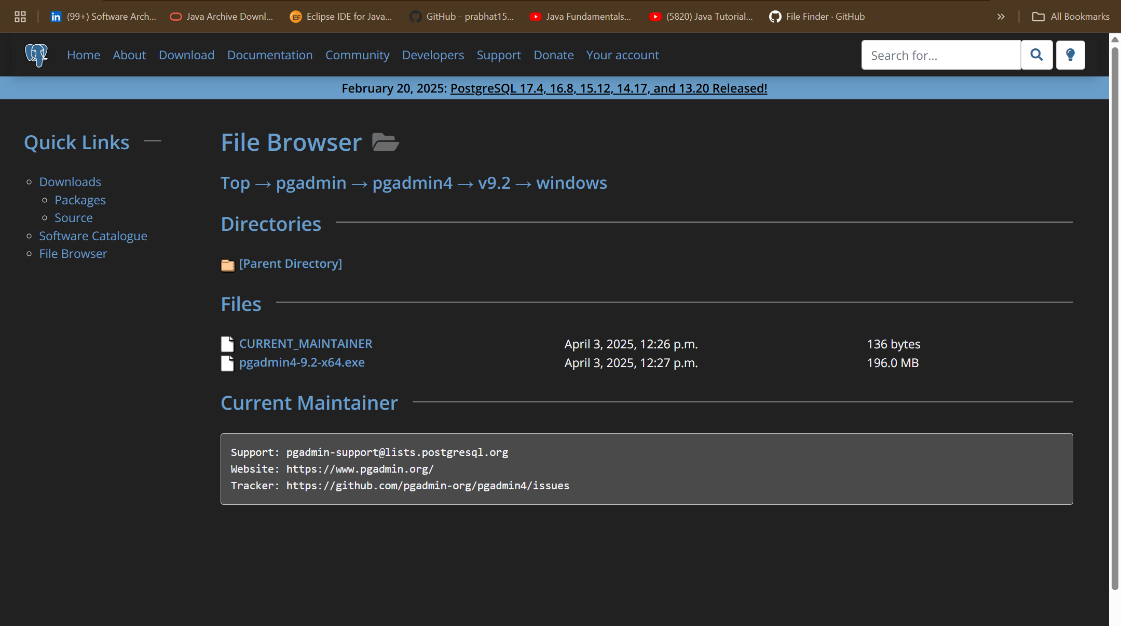Open the Java Fundamentals YouTube bookmark

coord(581,16)
